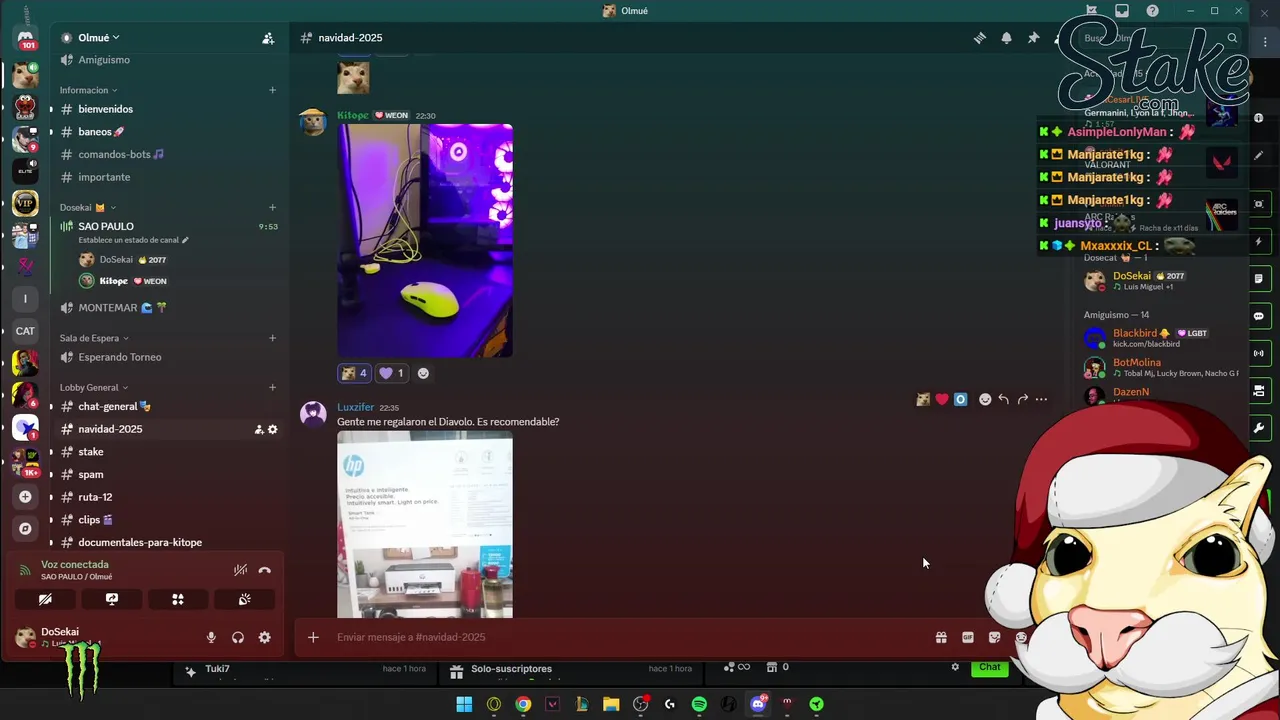Open Blackbird's profile in member list
This screenshot has width=1280, height=720.
click(1135, 333)
